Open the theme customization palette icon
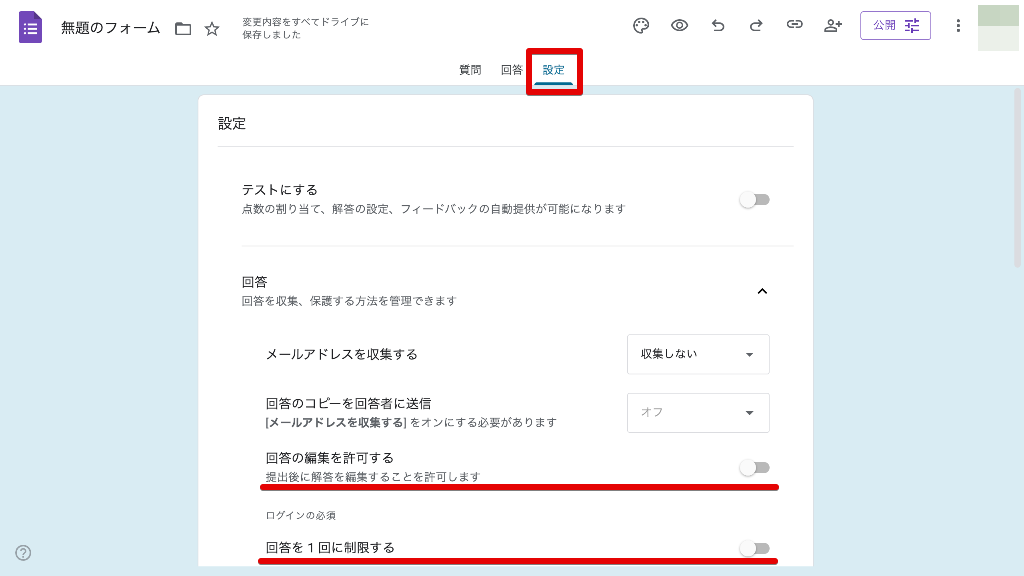 click(641, 26)
